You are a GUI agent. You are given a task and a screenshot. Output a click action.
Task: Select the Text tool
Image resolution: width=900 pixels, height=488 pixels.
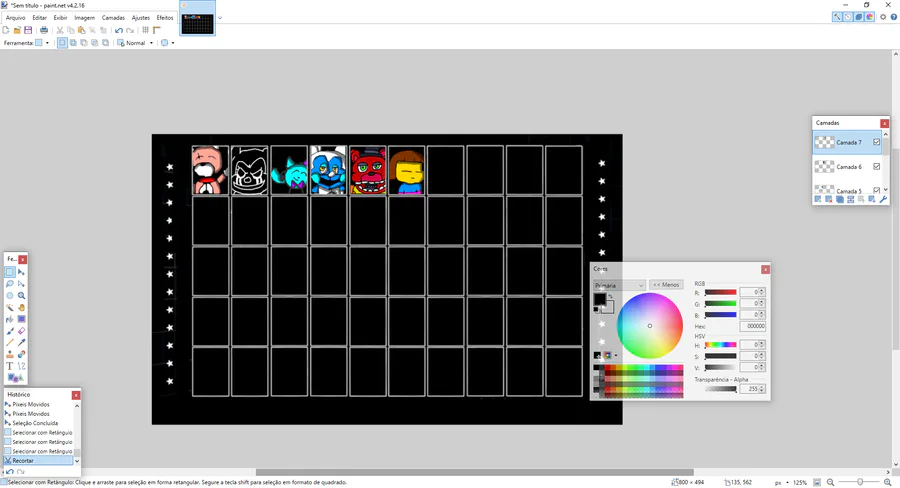[x=10, y=366]
